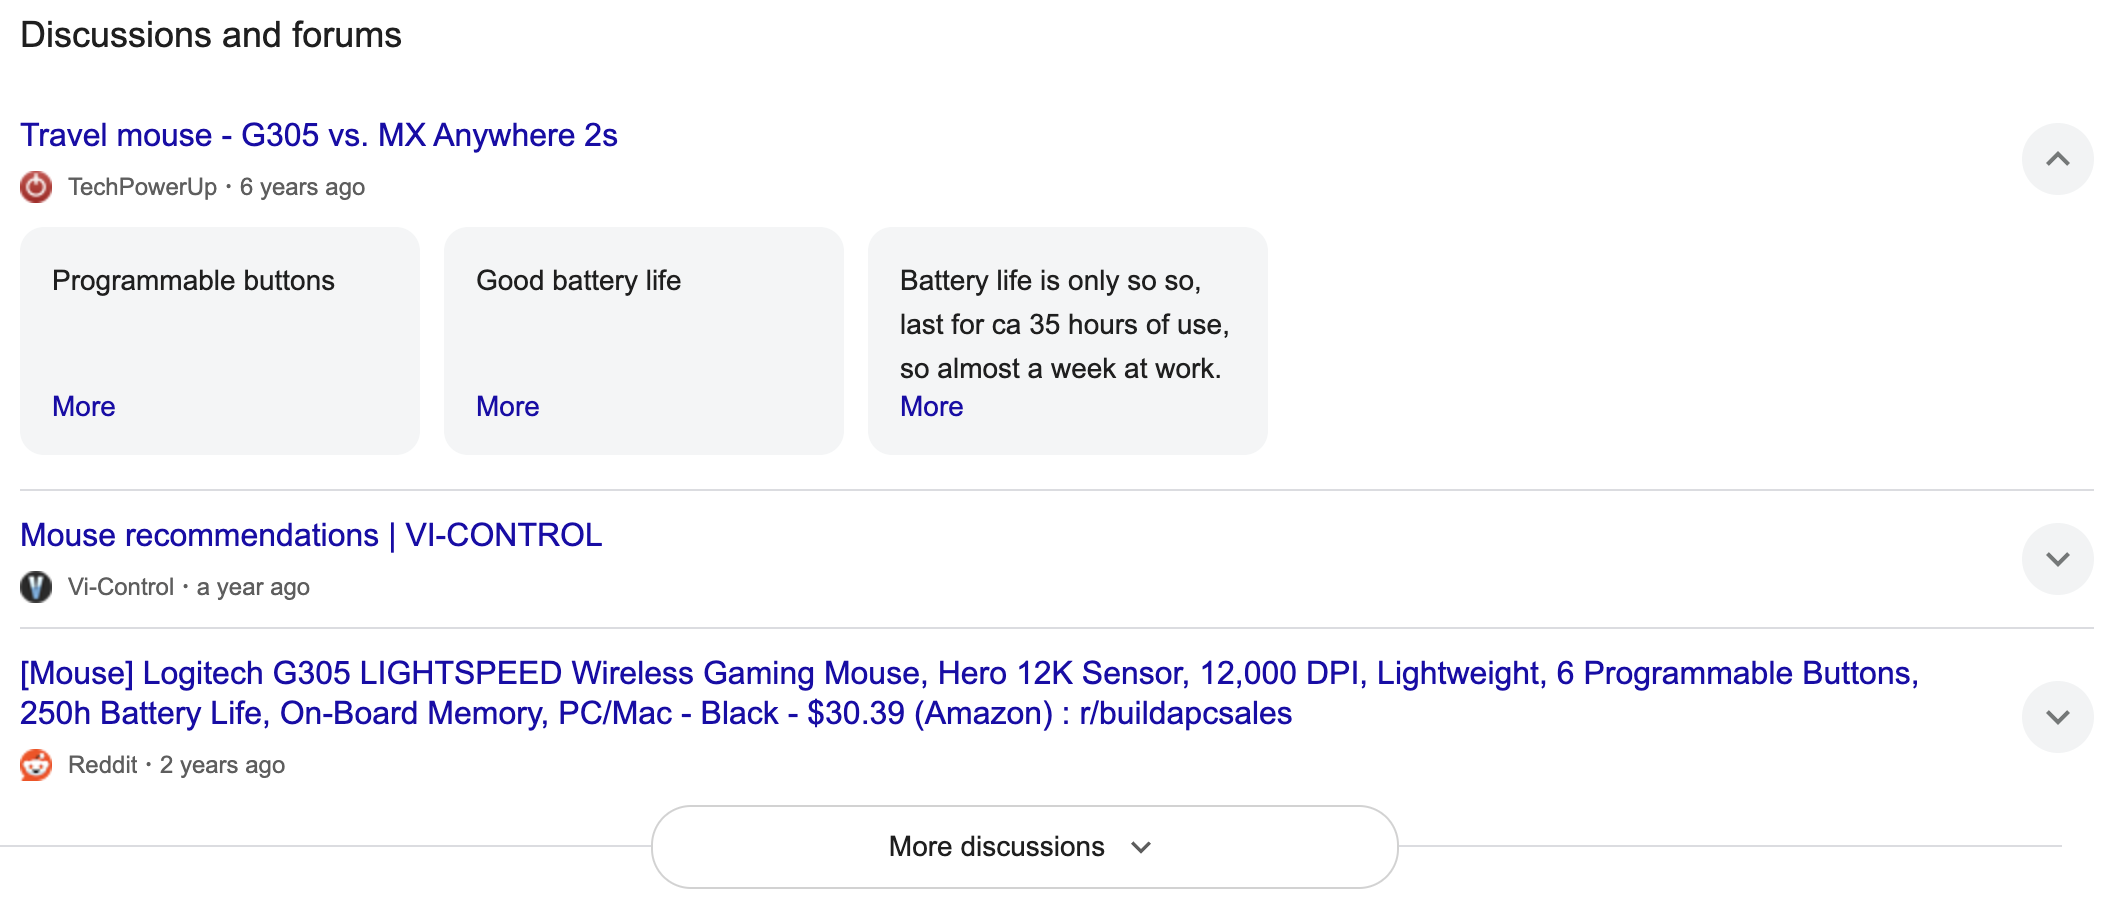Click the TechPowerUp source name text

click(x=142, y=187)
